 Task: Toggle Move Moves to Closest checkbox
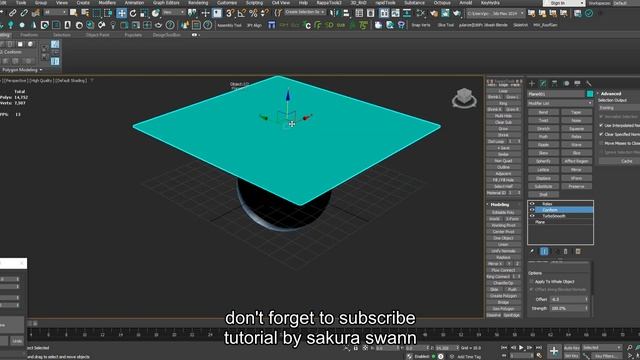(601, 143)
